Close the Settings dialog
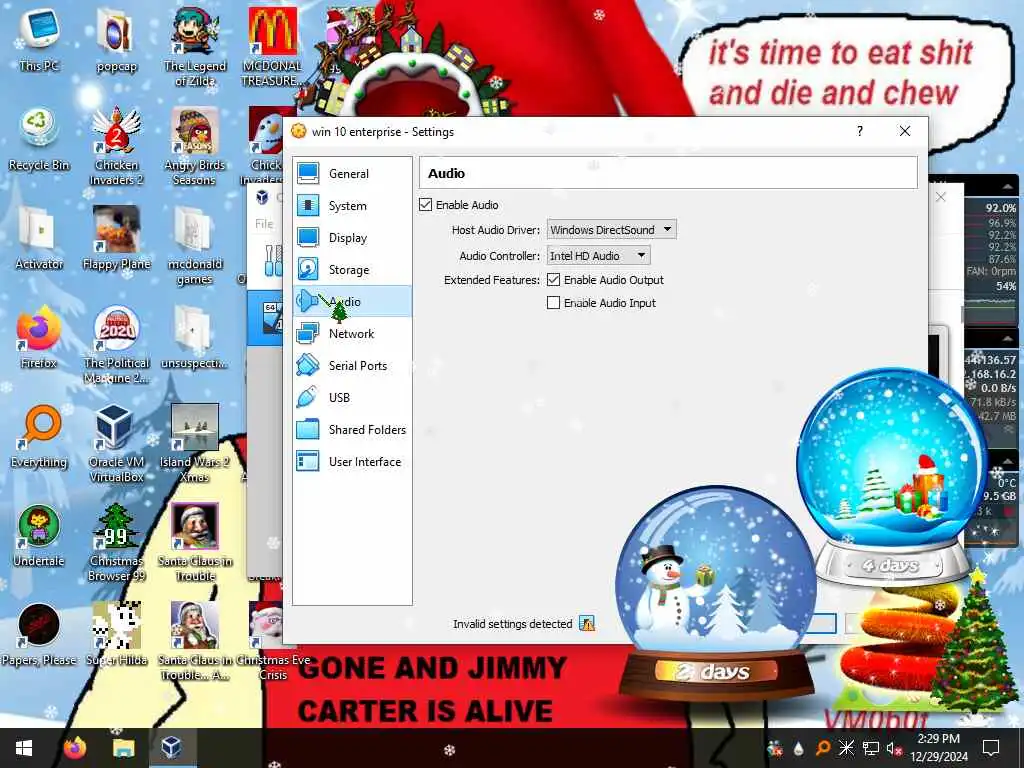The image size is (1024, 768). coord(904,131)
